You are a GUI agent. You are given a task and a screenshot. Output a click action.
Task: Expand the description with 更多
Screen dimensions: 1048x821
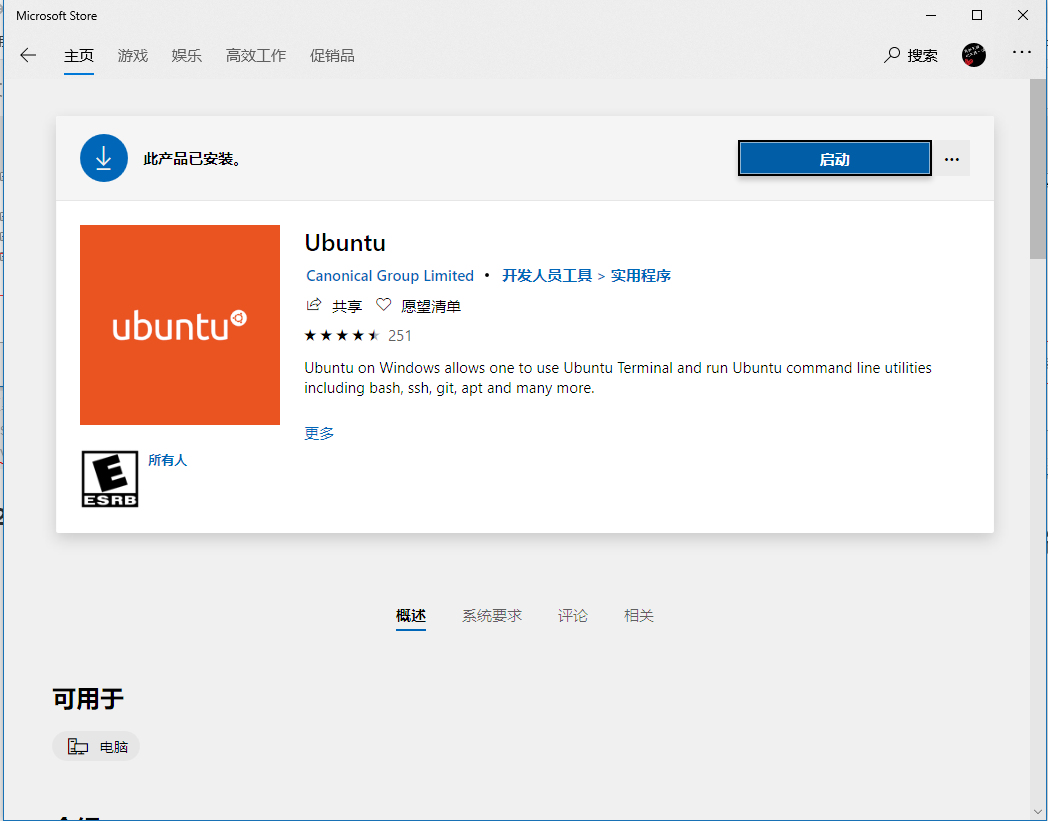tap(318, 433)
